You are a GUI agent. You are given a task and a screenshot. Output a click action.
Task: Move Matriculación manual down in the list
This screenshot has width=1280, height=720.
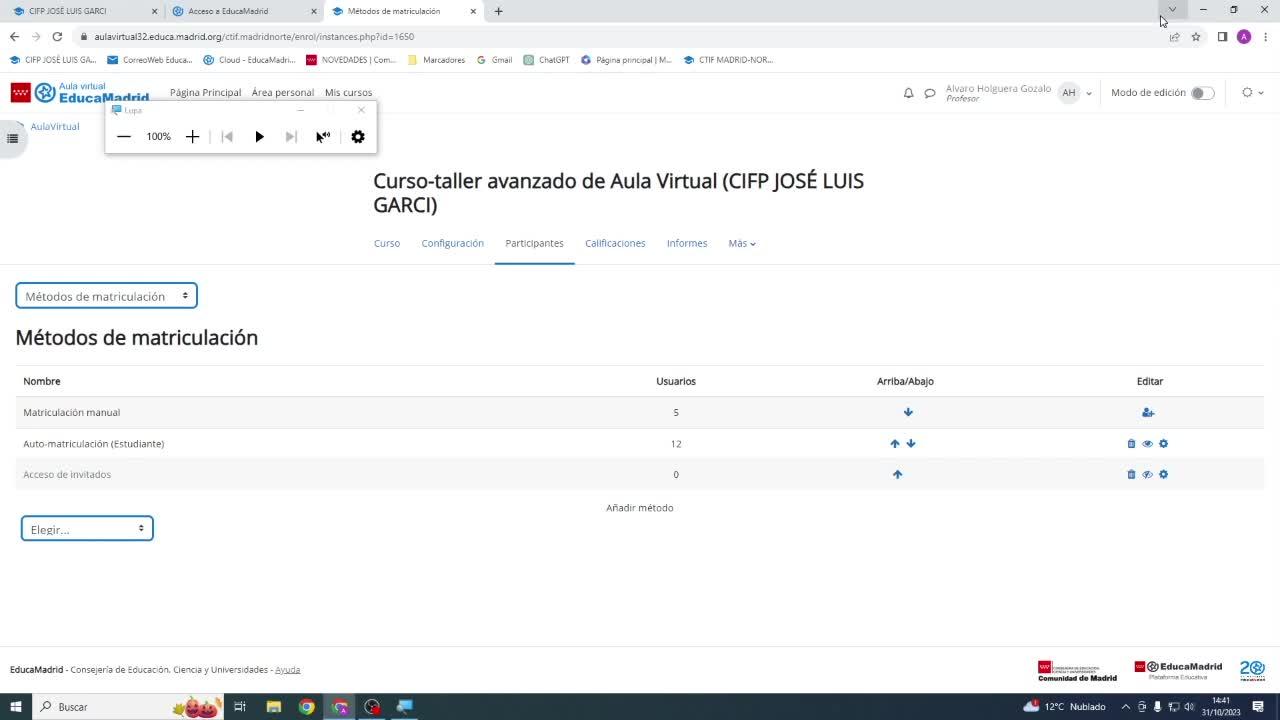coord(908,412)
